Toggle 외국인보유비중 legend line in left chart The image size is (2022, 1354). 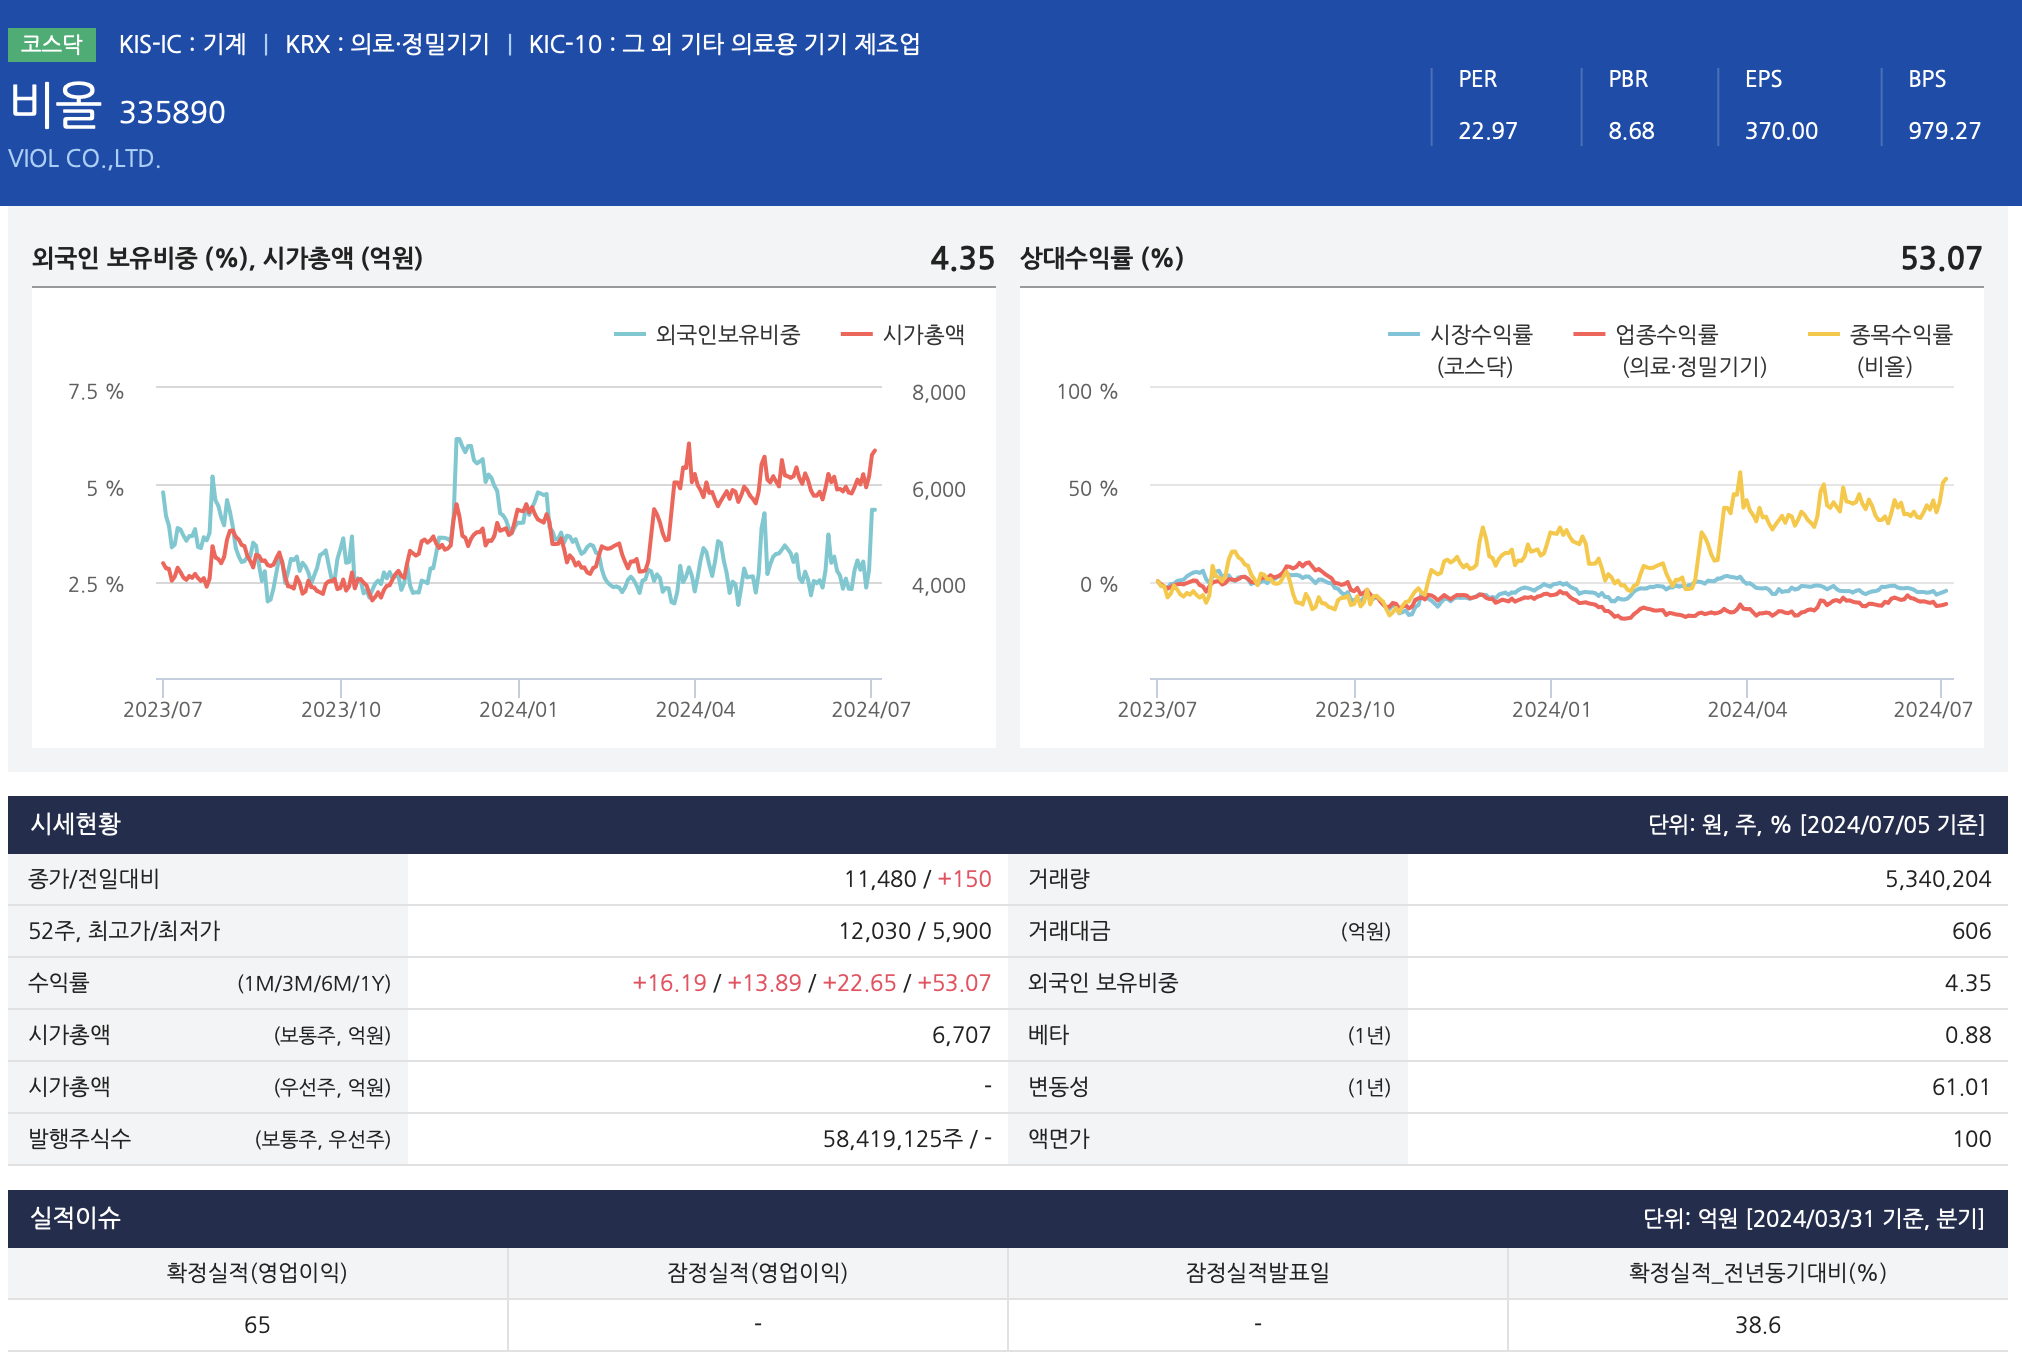coord(708,335)
